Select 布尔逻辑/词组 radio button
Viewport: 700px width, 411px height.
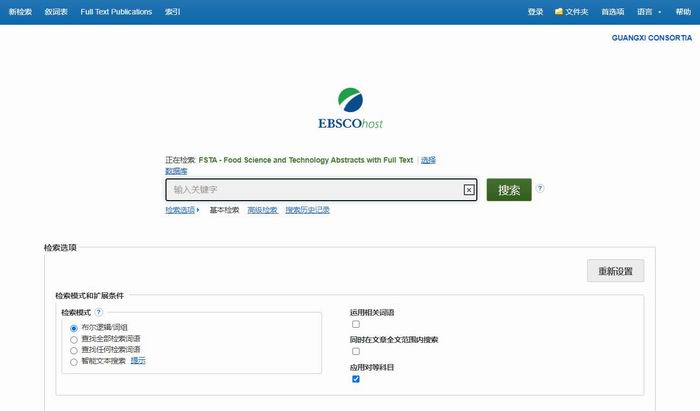74,328
